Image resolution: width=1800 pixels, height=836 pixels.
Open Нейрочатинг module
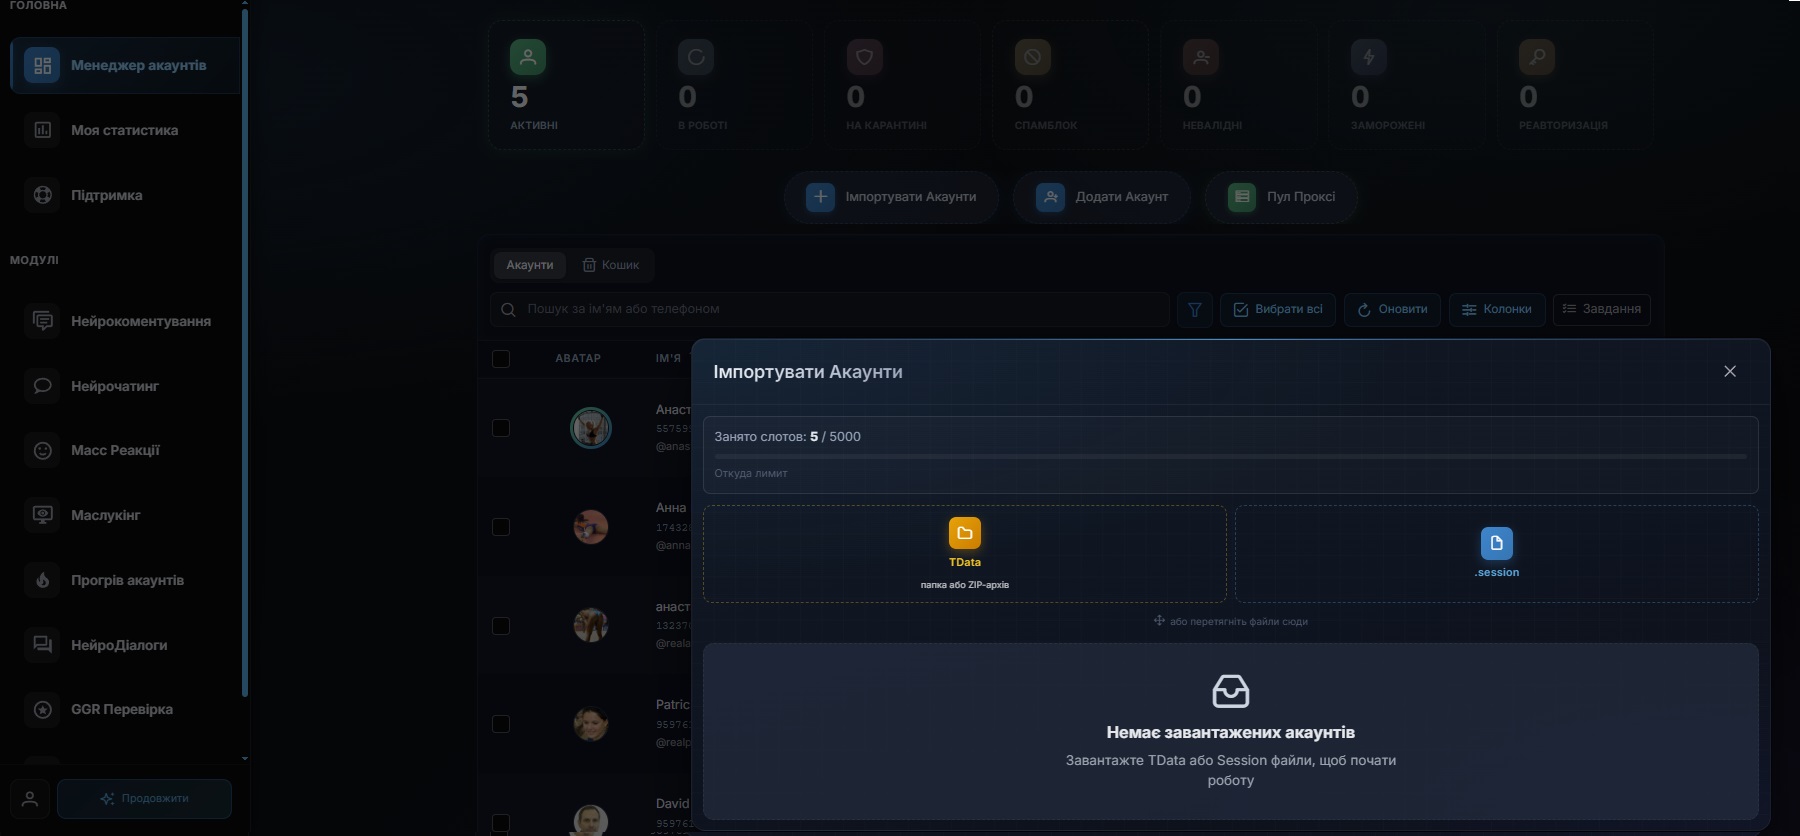(125, 386)
